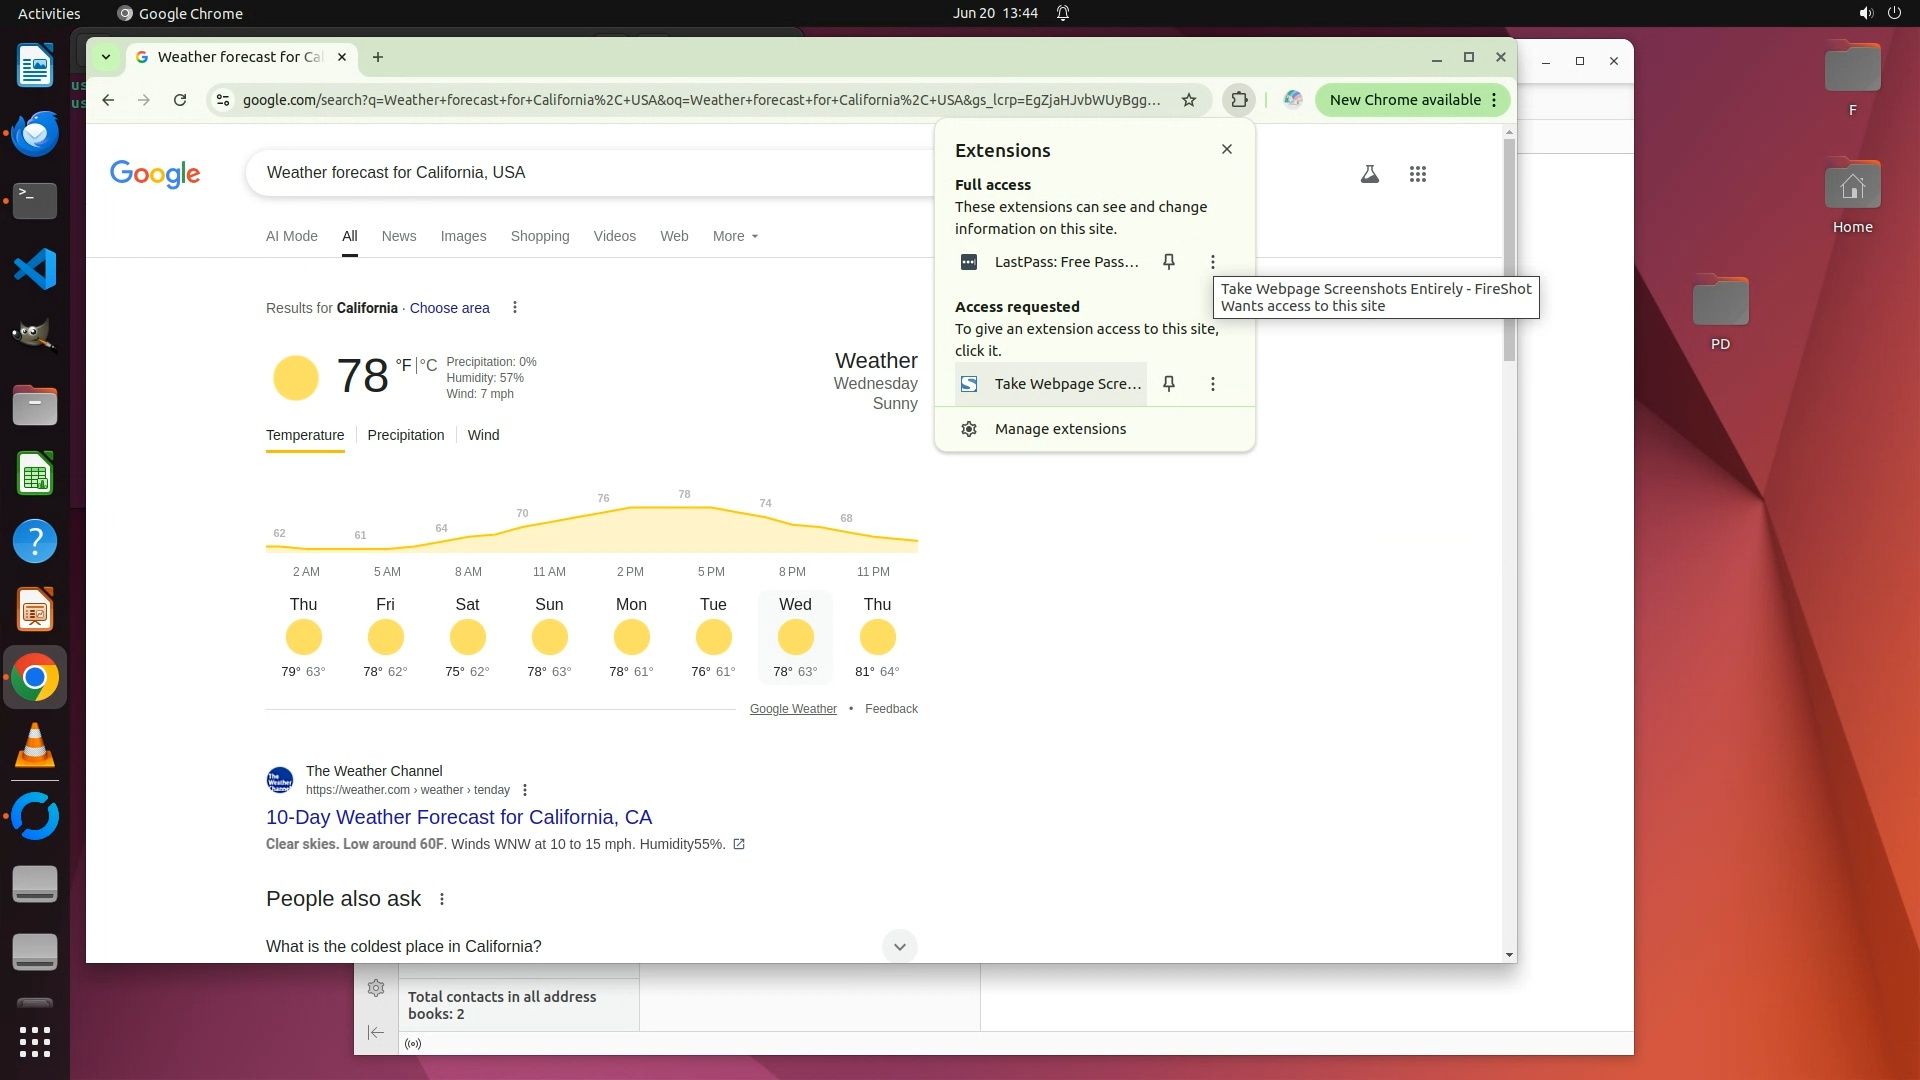Switch to the Precipitation tab
Screen dimensions: 1920x1080
pos(405,435)
